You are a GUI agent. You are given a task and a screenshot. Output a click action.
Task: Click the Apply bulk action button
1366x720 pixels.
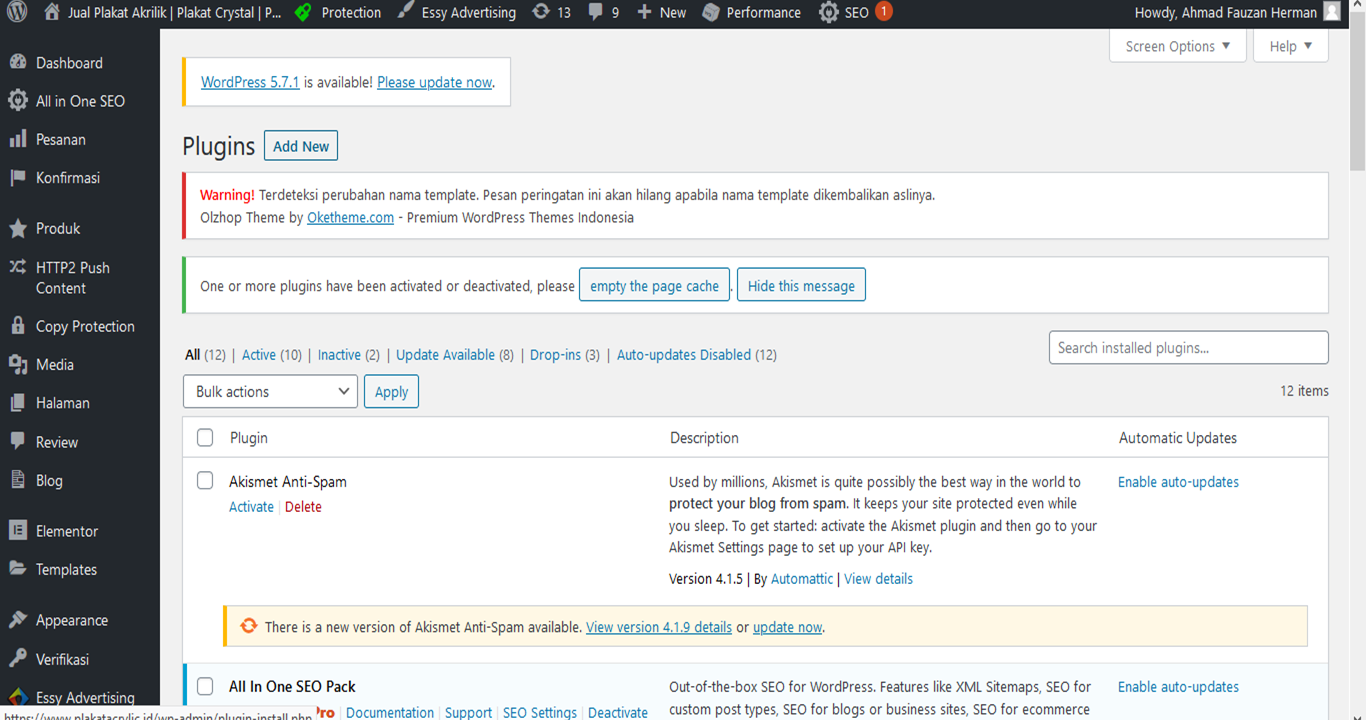(x=391, y=391)
